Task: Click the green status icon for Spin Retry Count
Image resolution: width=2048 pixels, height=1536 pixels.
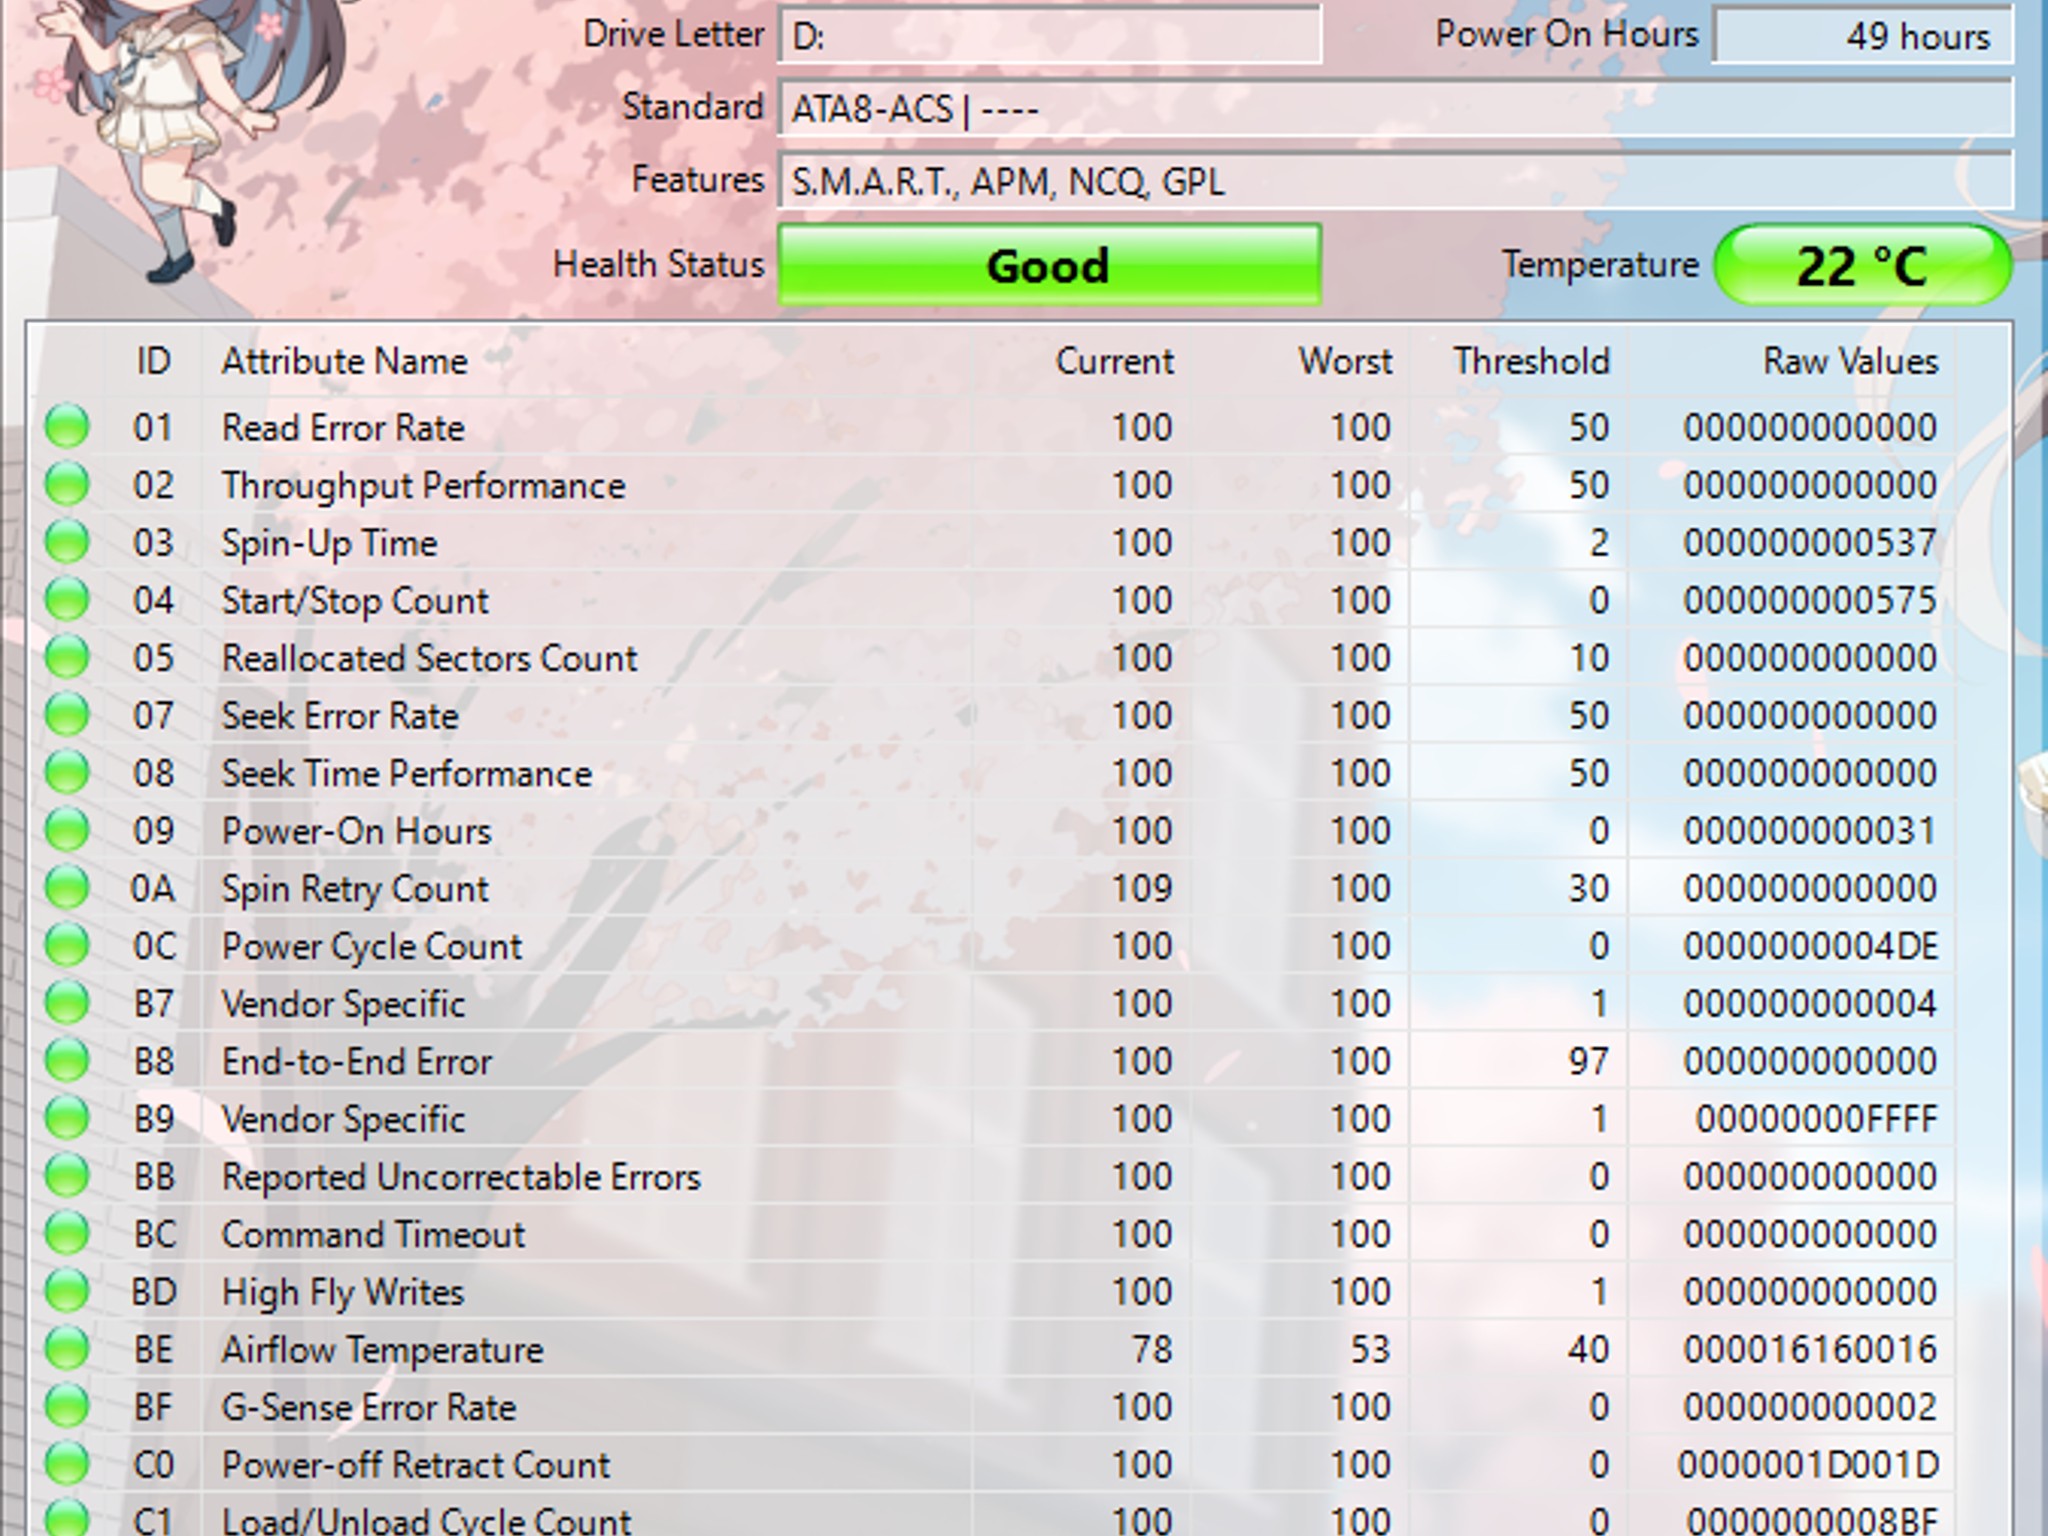Action: coord(67,888)
